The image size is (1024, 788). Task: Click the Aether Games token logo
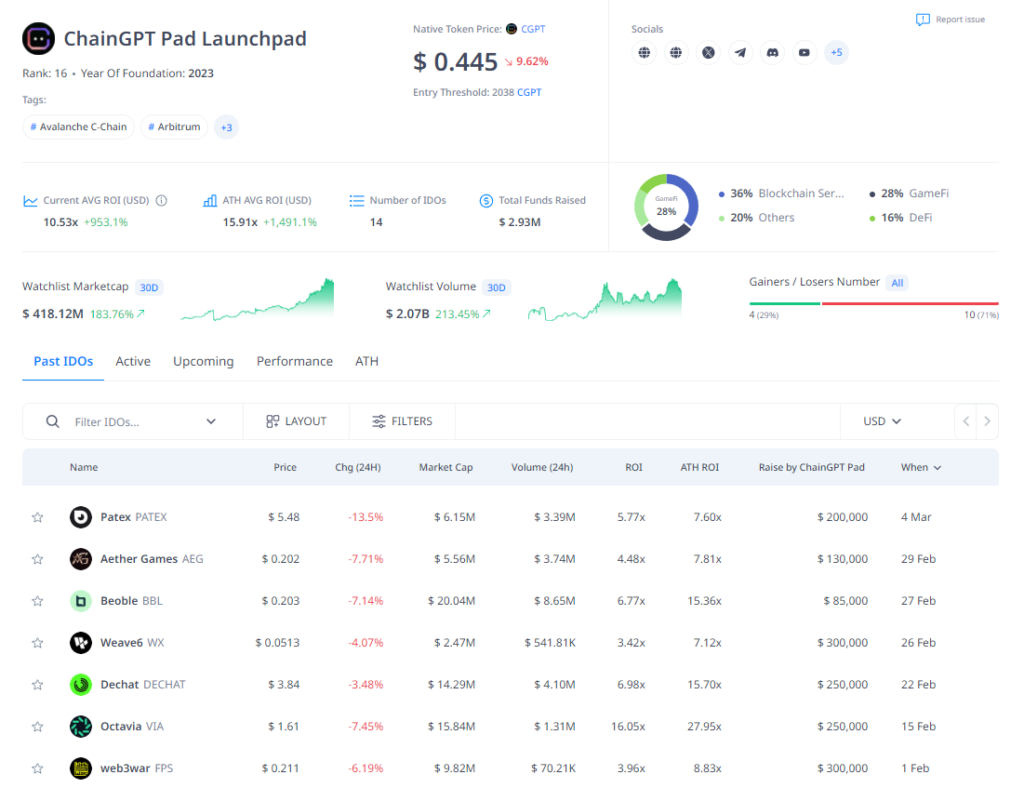click(81, 559)
